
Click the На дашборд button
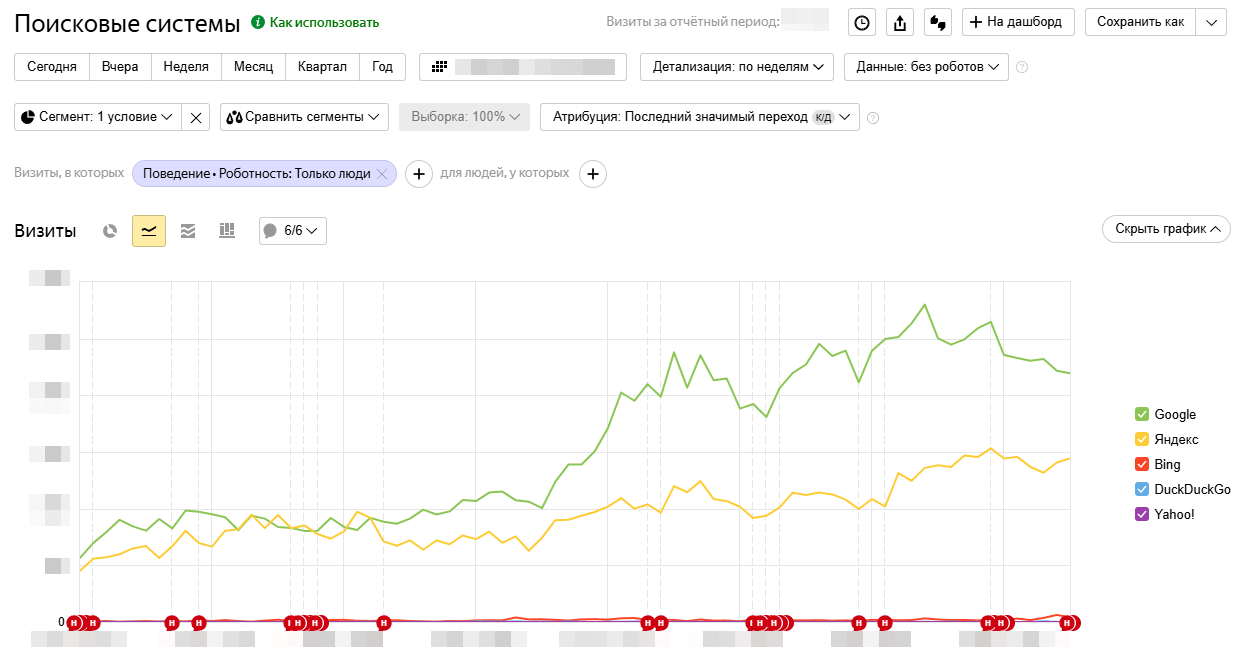[x=1018, y=22]
